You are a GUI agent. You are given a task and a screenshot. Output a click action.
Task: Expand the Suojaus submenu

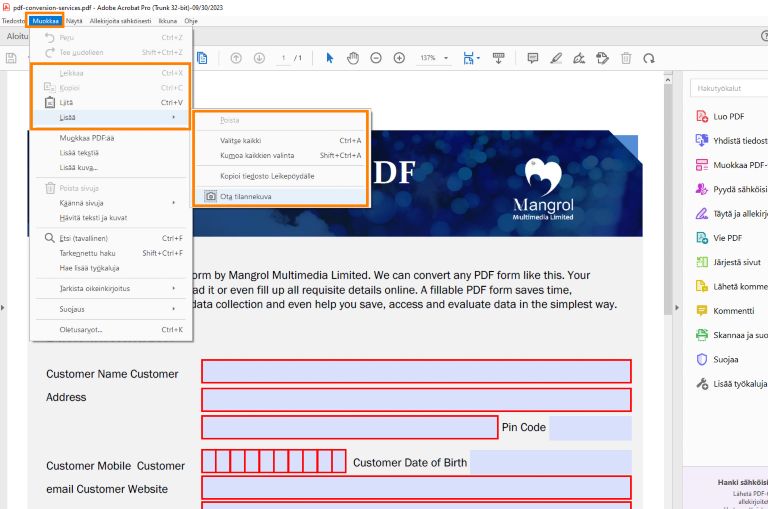point(111,309)
